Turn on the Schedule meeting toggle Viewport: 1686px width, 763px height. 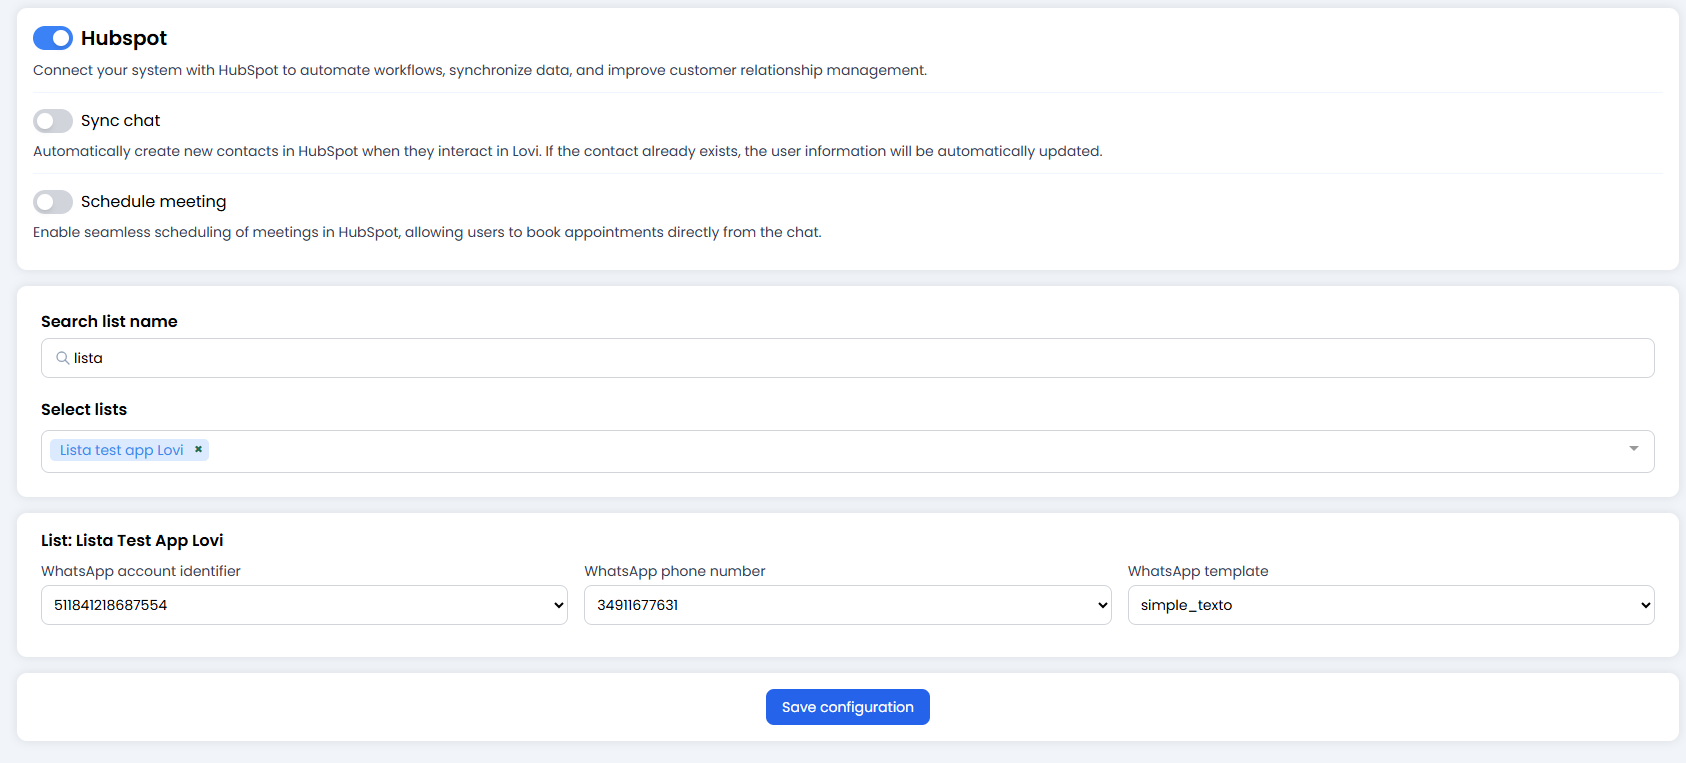pos(53,202)
